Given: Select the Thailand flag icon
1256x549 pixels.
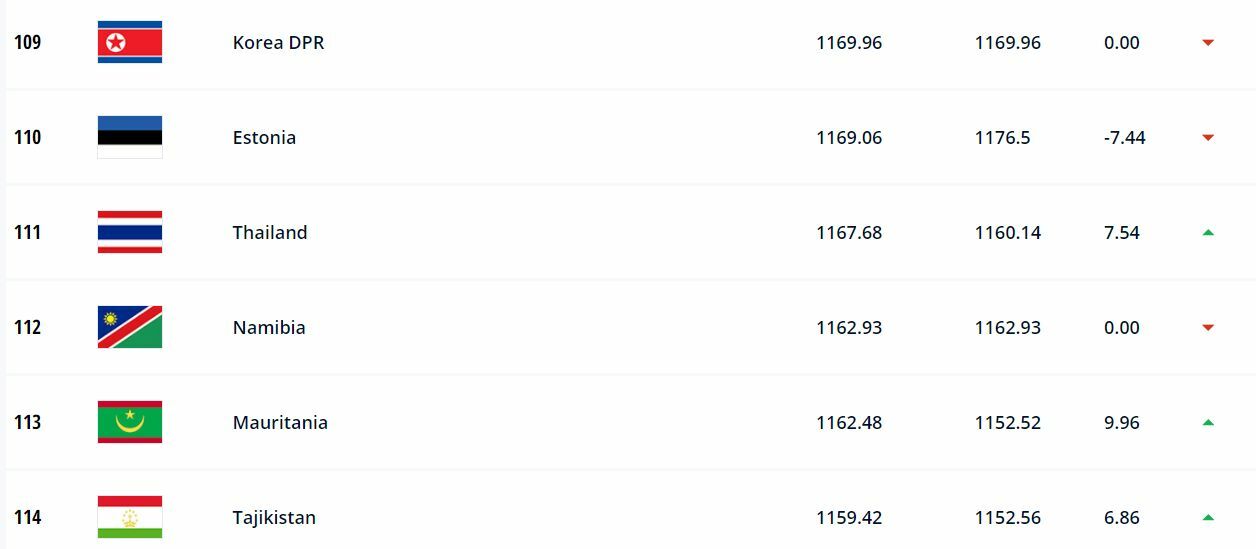Looking at the screenshot, I should pos(130,232).
